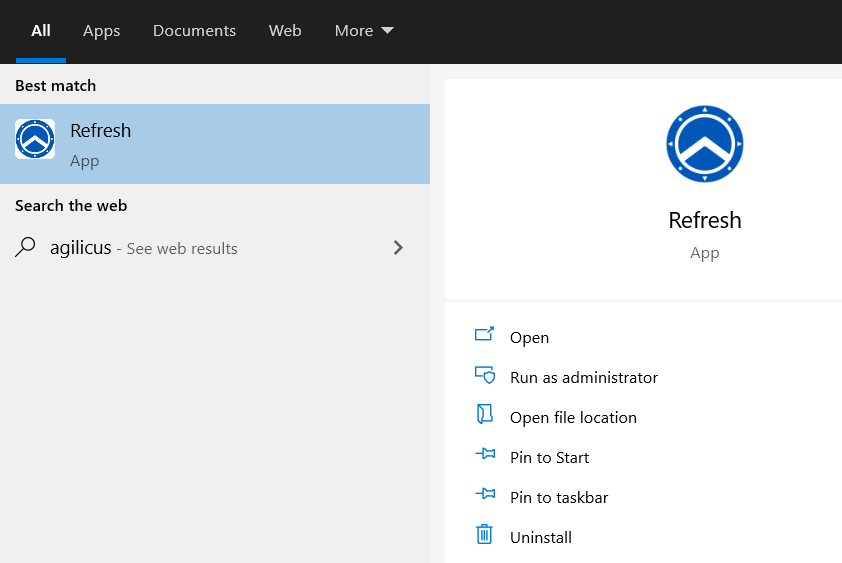Viewport: 842px width, 563px height.
Task: Switch to the Apps tab
Action: [101, 31]
